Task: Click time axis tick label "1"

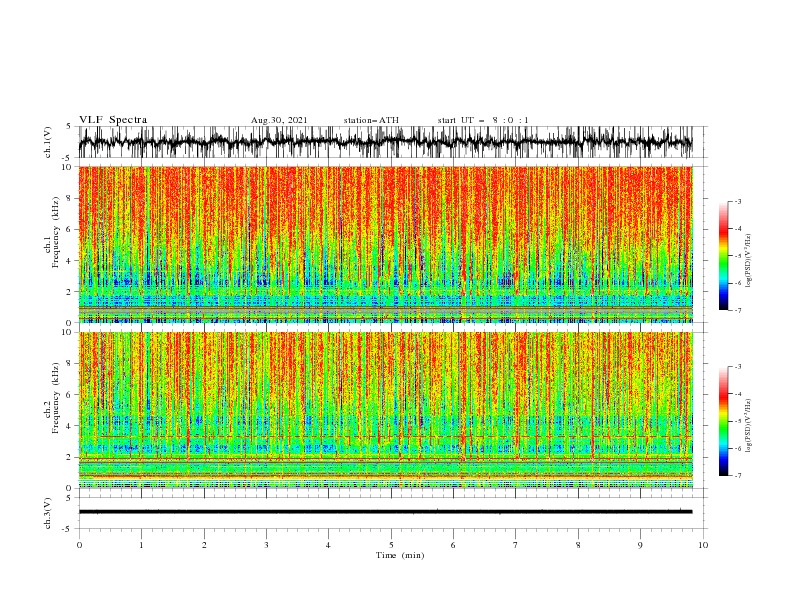Action: tap(142, 545)
